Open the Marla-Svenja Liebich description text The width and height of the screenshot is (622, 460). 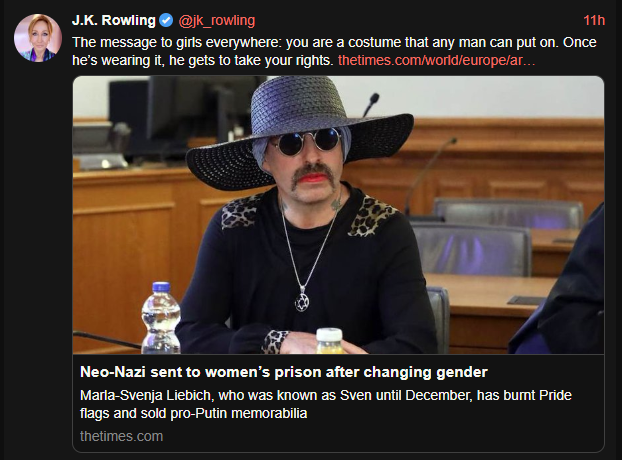tap(326, 404)
